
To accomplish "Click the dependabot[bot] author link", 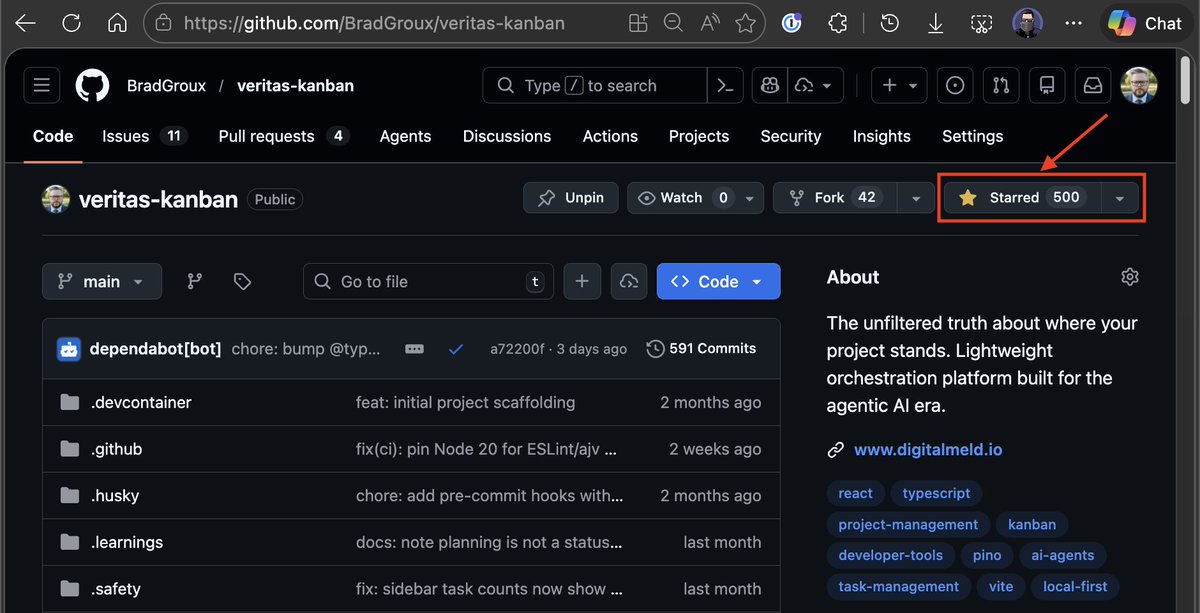I will (x=155, y=349).
